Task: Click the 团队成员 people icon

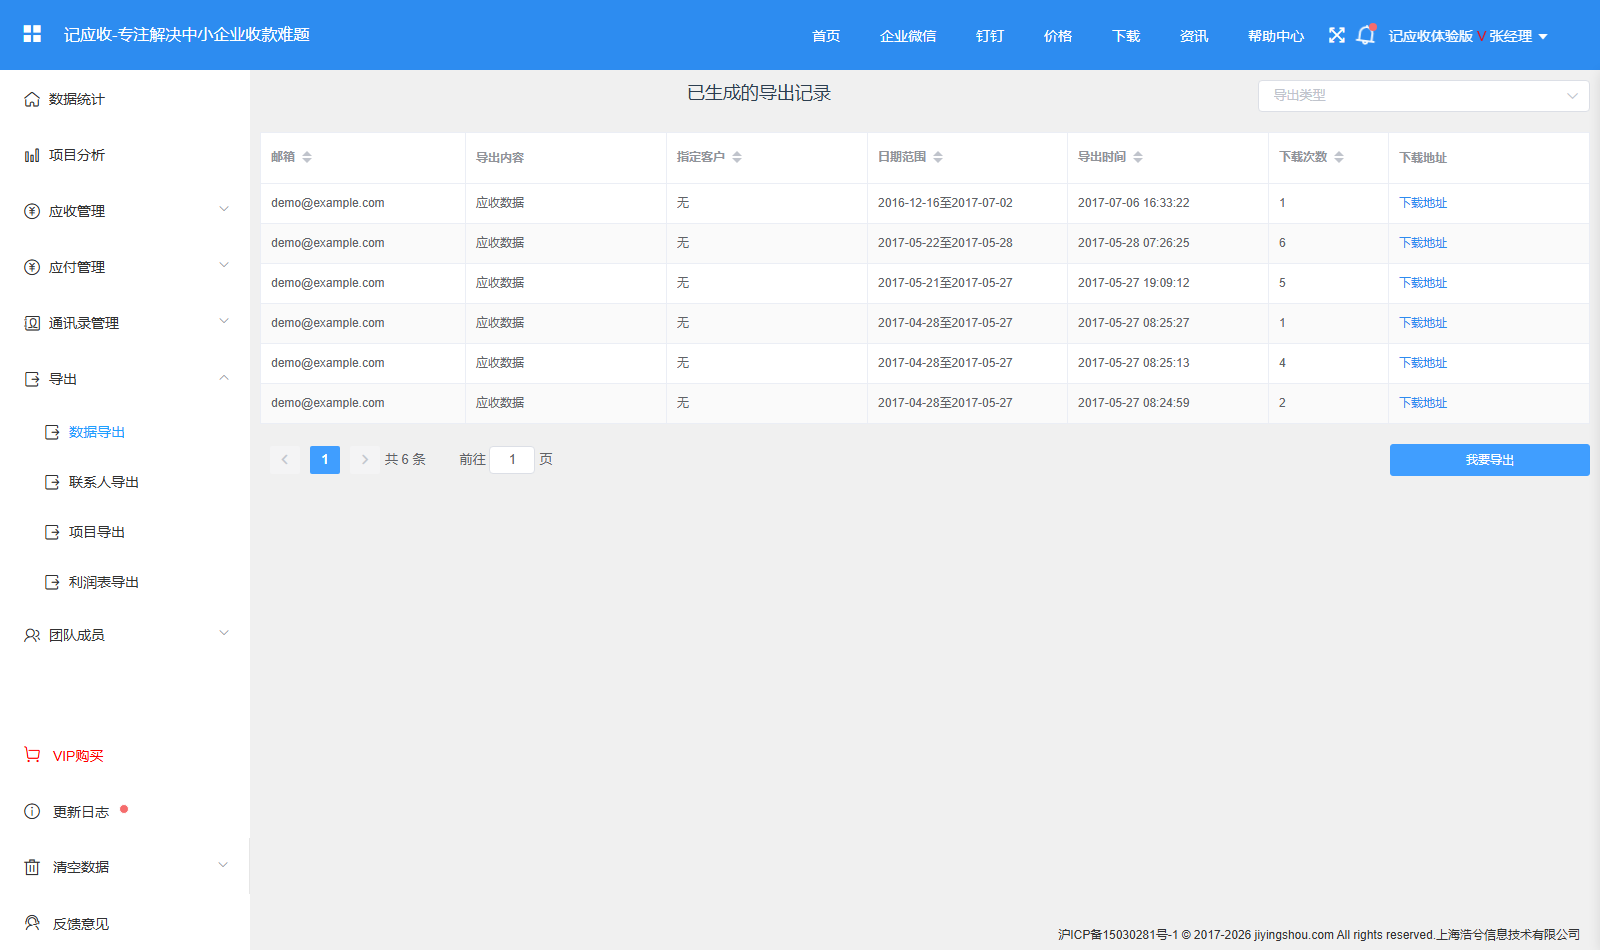Action: [x=32, y=635]
